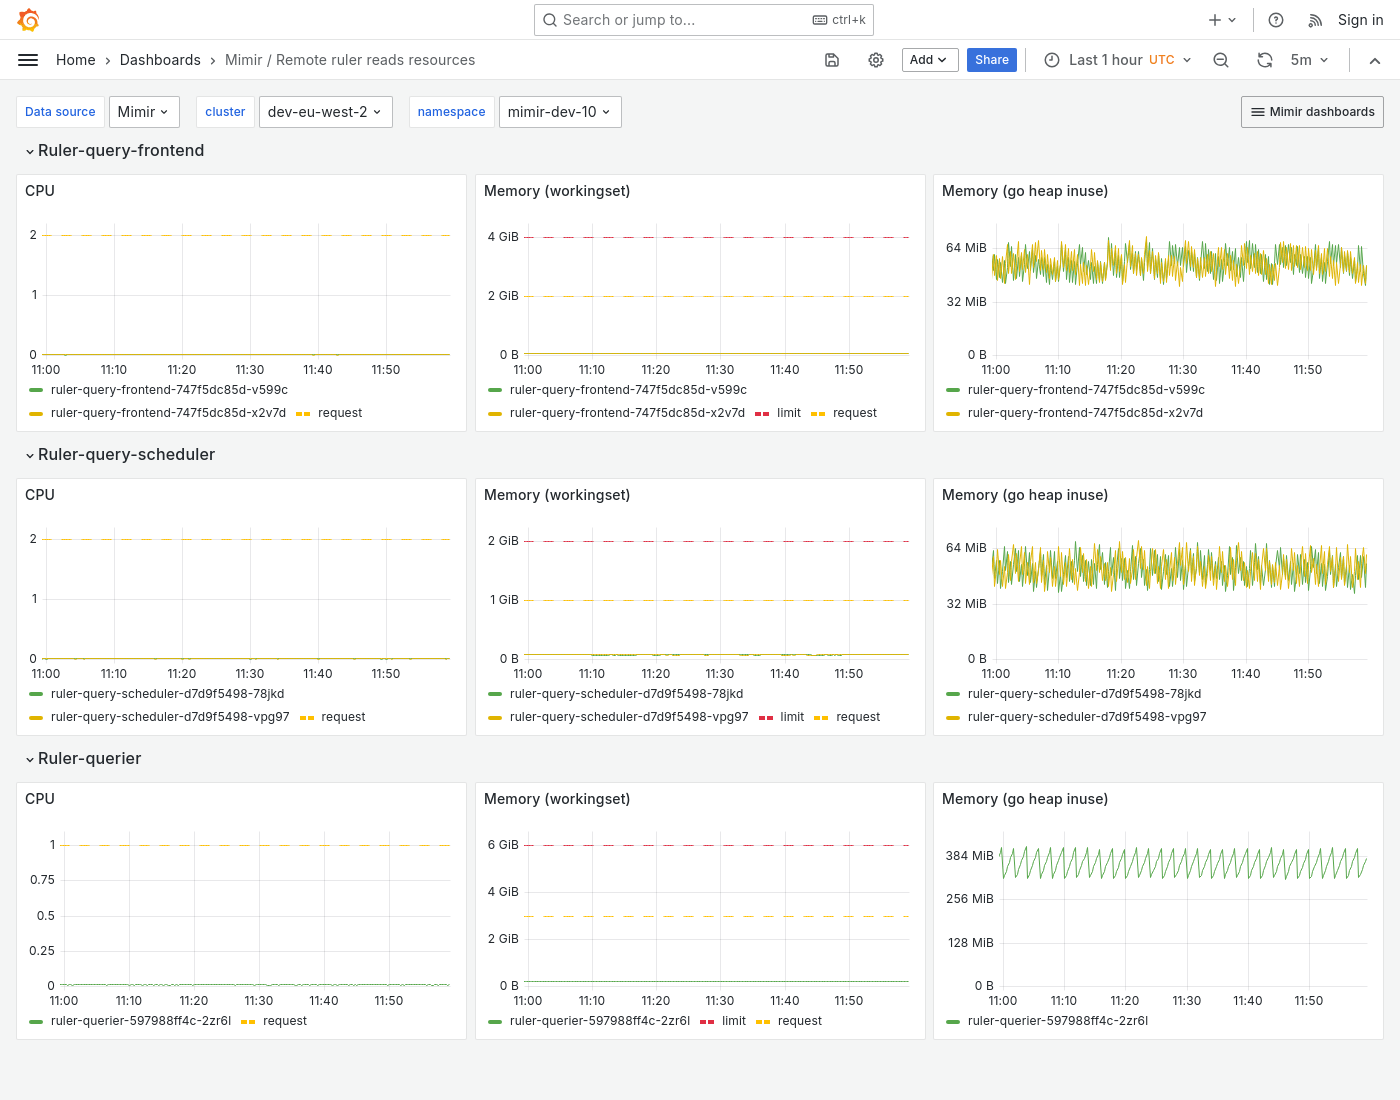The image size is (1400, 1100).
Task: Click the Share button
Action: pyautogui.click(x=991, y=60)
